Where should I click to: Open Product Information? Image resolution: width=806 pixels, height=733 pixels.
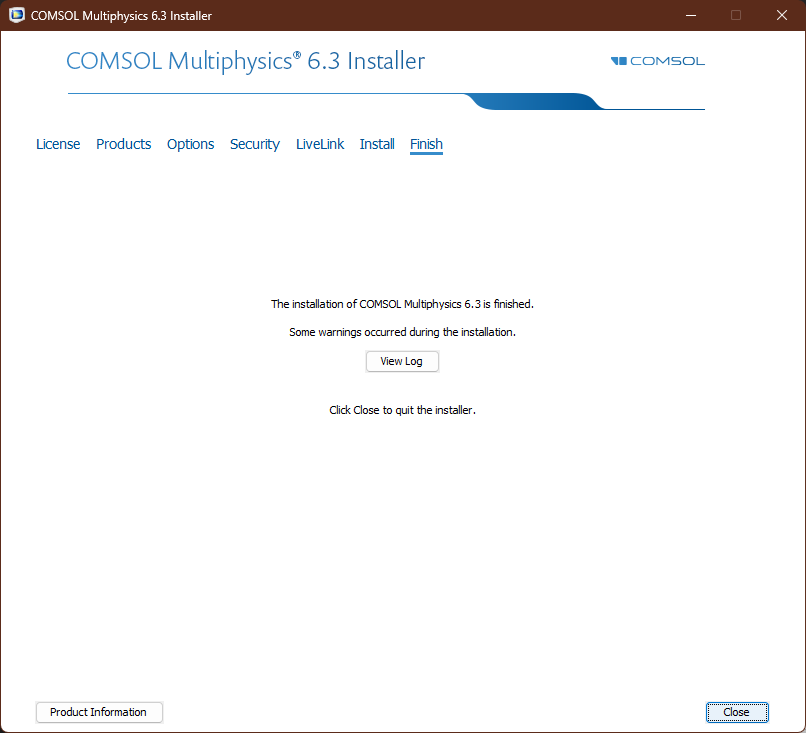pyautogui.click(x=99, y=712)
